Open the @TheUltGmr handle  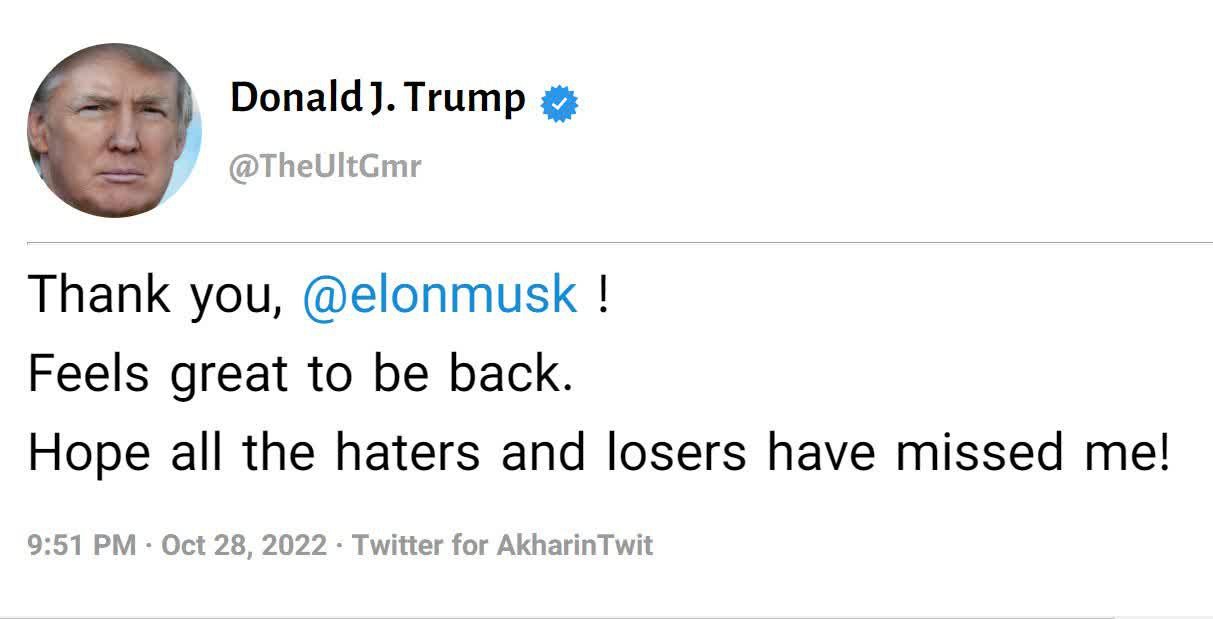325,166
